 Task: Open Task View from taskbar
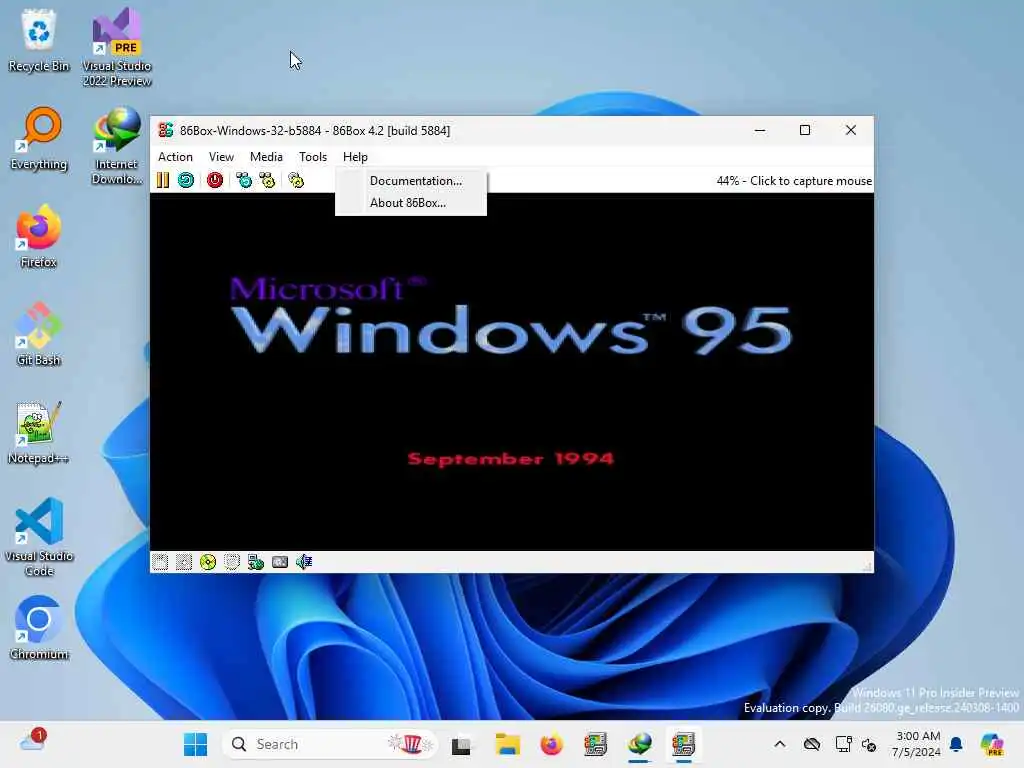point(461,744)
